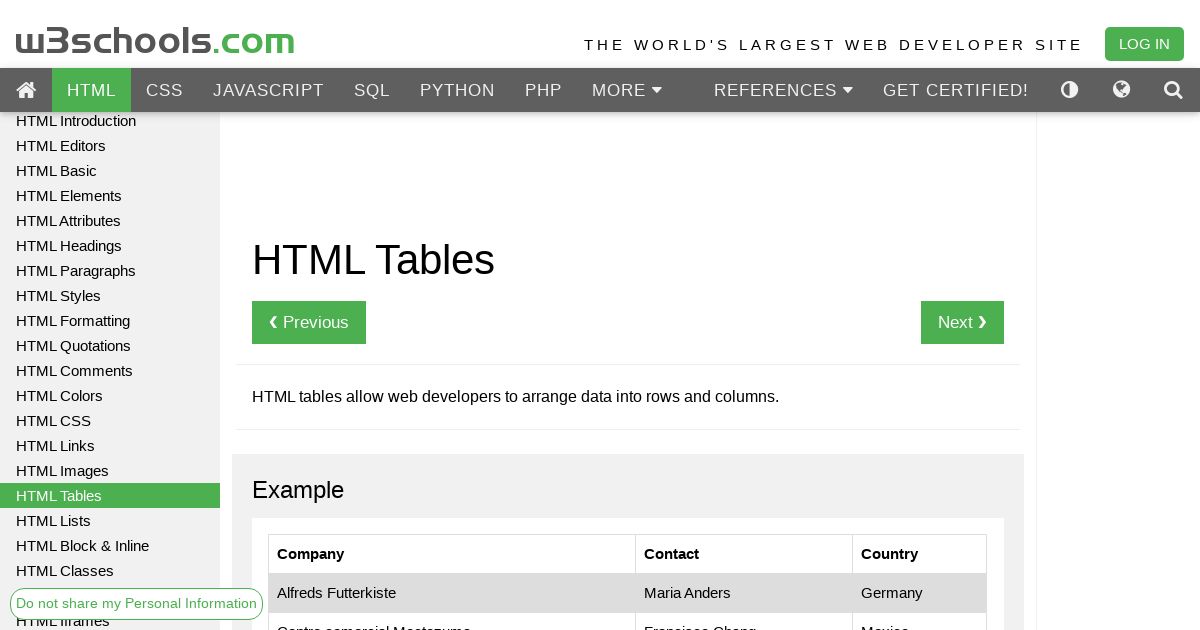Toggle dark mode contrast icon

pos(1069,90)
